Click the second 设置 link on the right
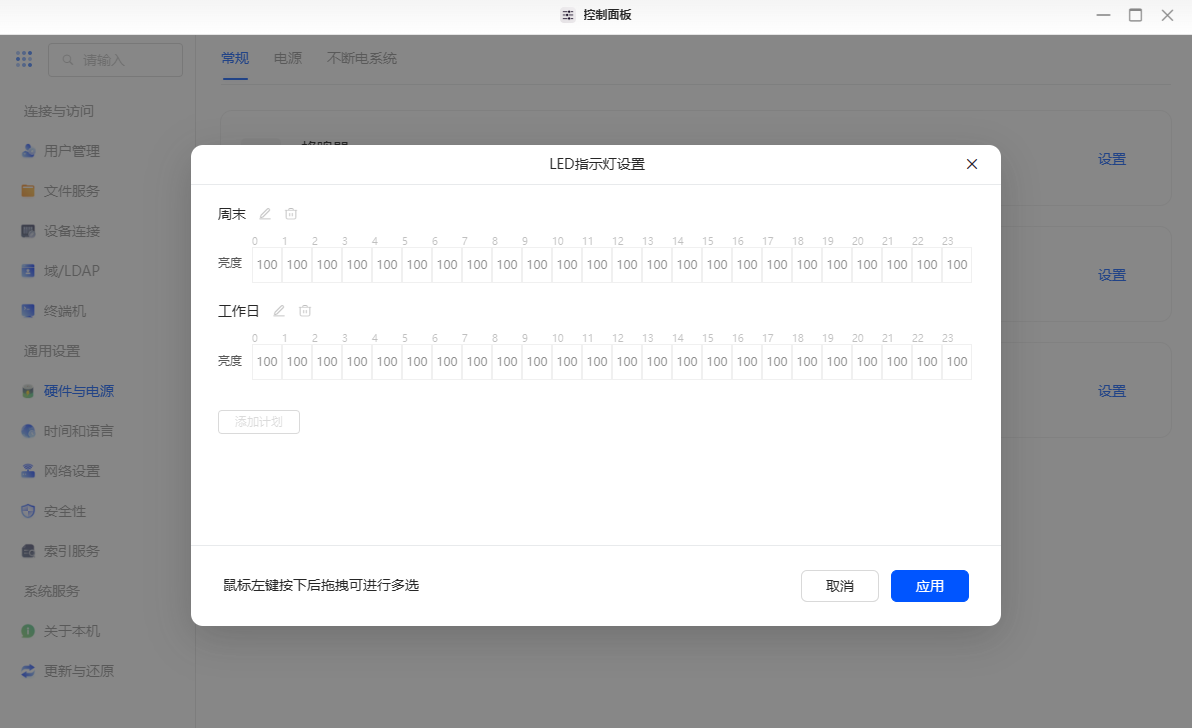1192x728 pixels. [x=1111, y=275]
